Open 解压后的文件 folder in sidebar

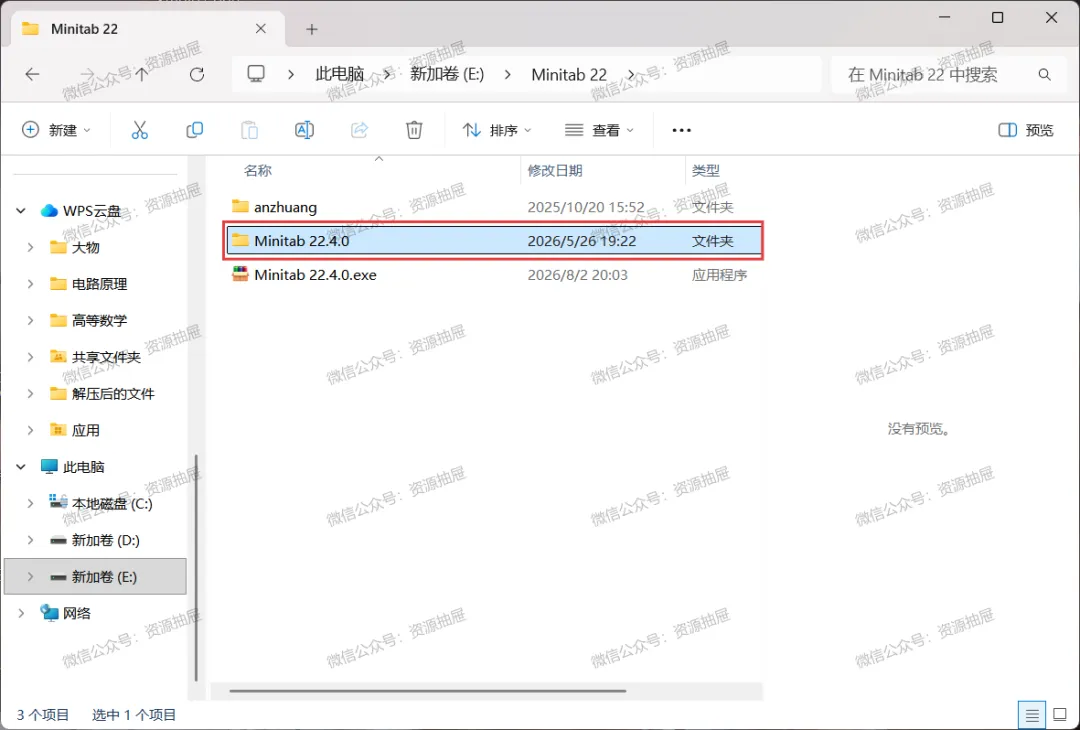pos(113,393)
